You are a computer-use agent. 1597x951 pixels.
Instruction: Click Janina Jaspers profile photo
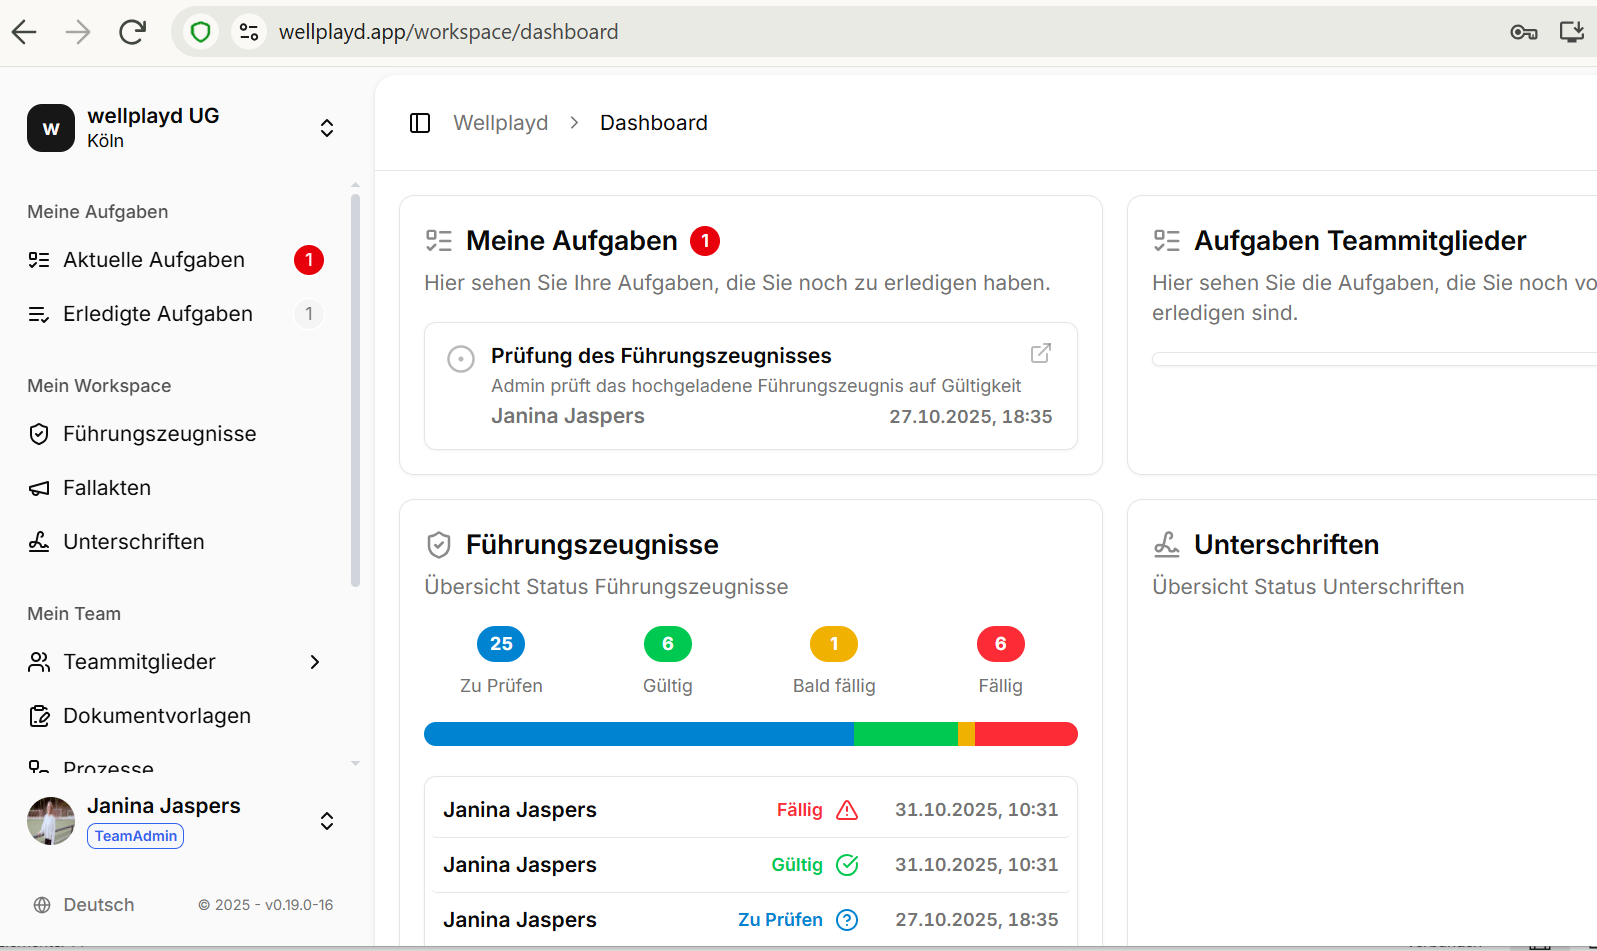pyautogui.click(x=51, y=821)
